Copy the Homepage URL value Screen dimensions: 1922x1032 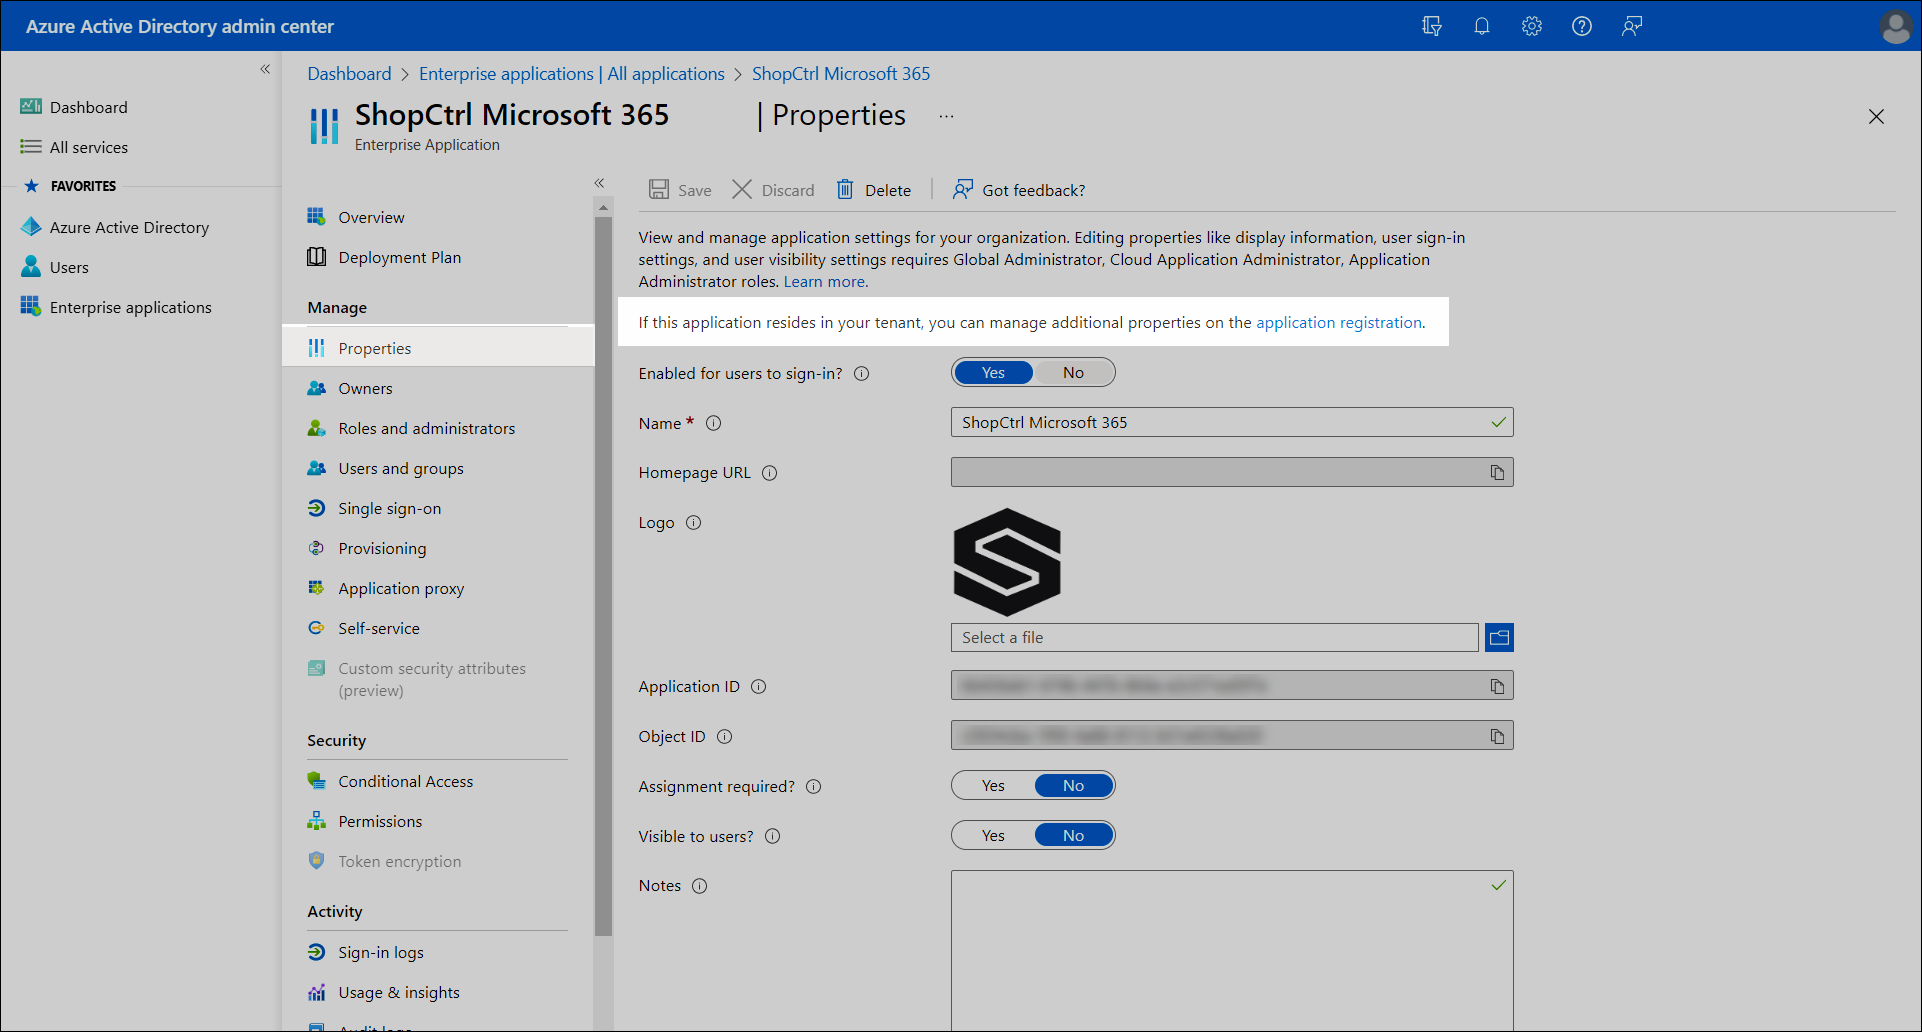pyautogui.click(x=1497, y=472)
